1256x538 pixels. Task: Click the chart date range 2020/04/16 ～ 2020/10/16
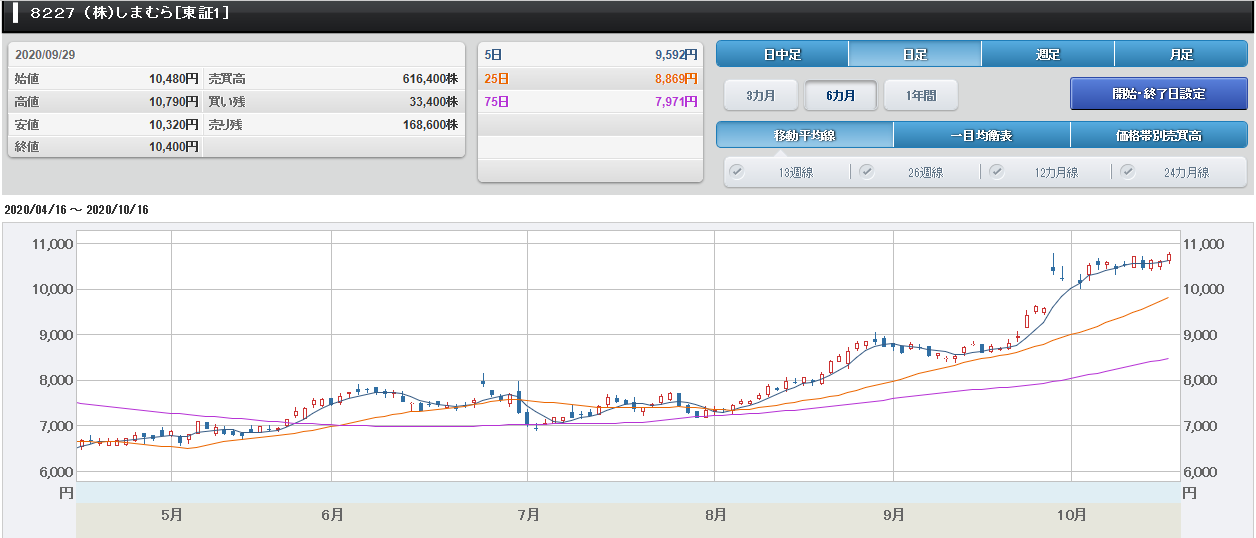(x=76, y=210)
